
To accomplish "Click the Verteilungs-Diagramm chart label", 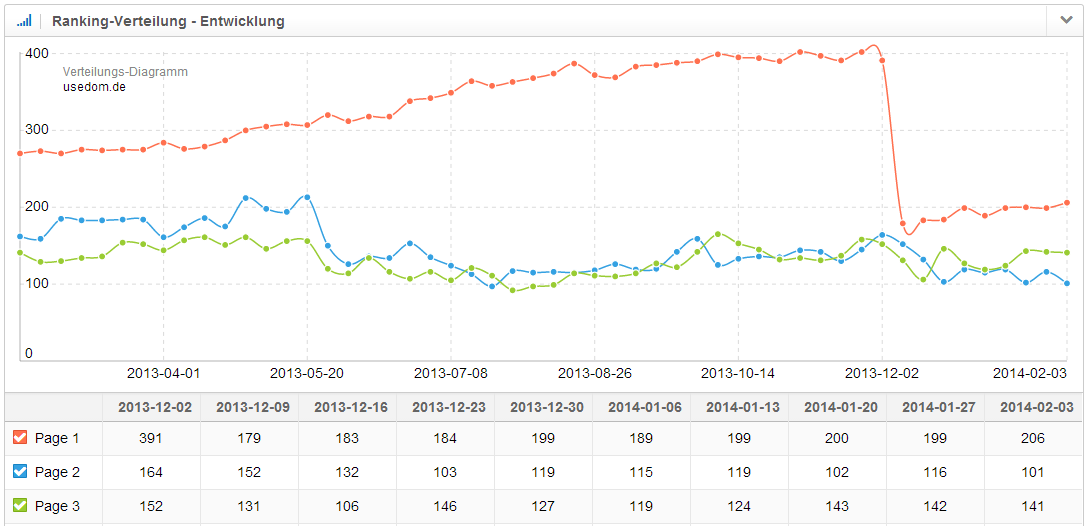I will 125,72.
